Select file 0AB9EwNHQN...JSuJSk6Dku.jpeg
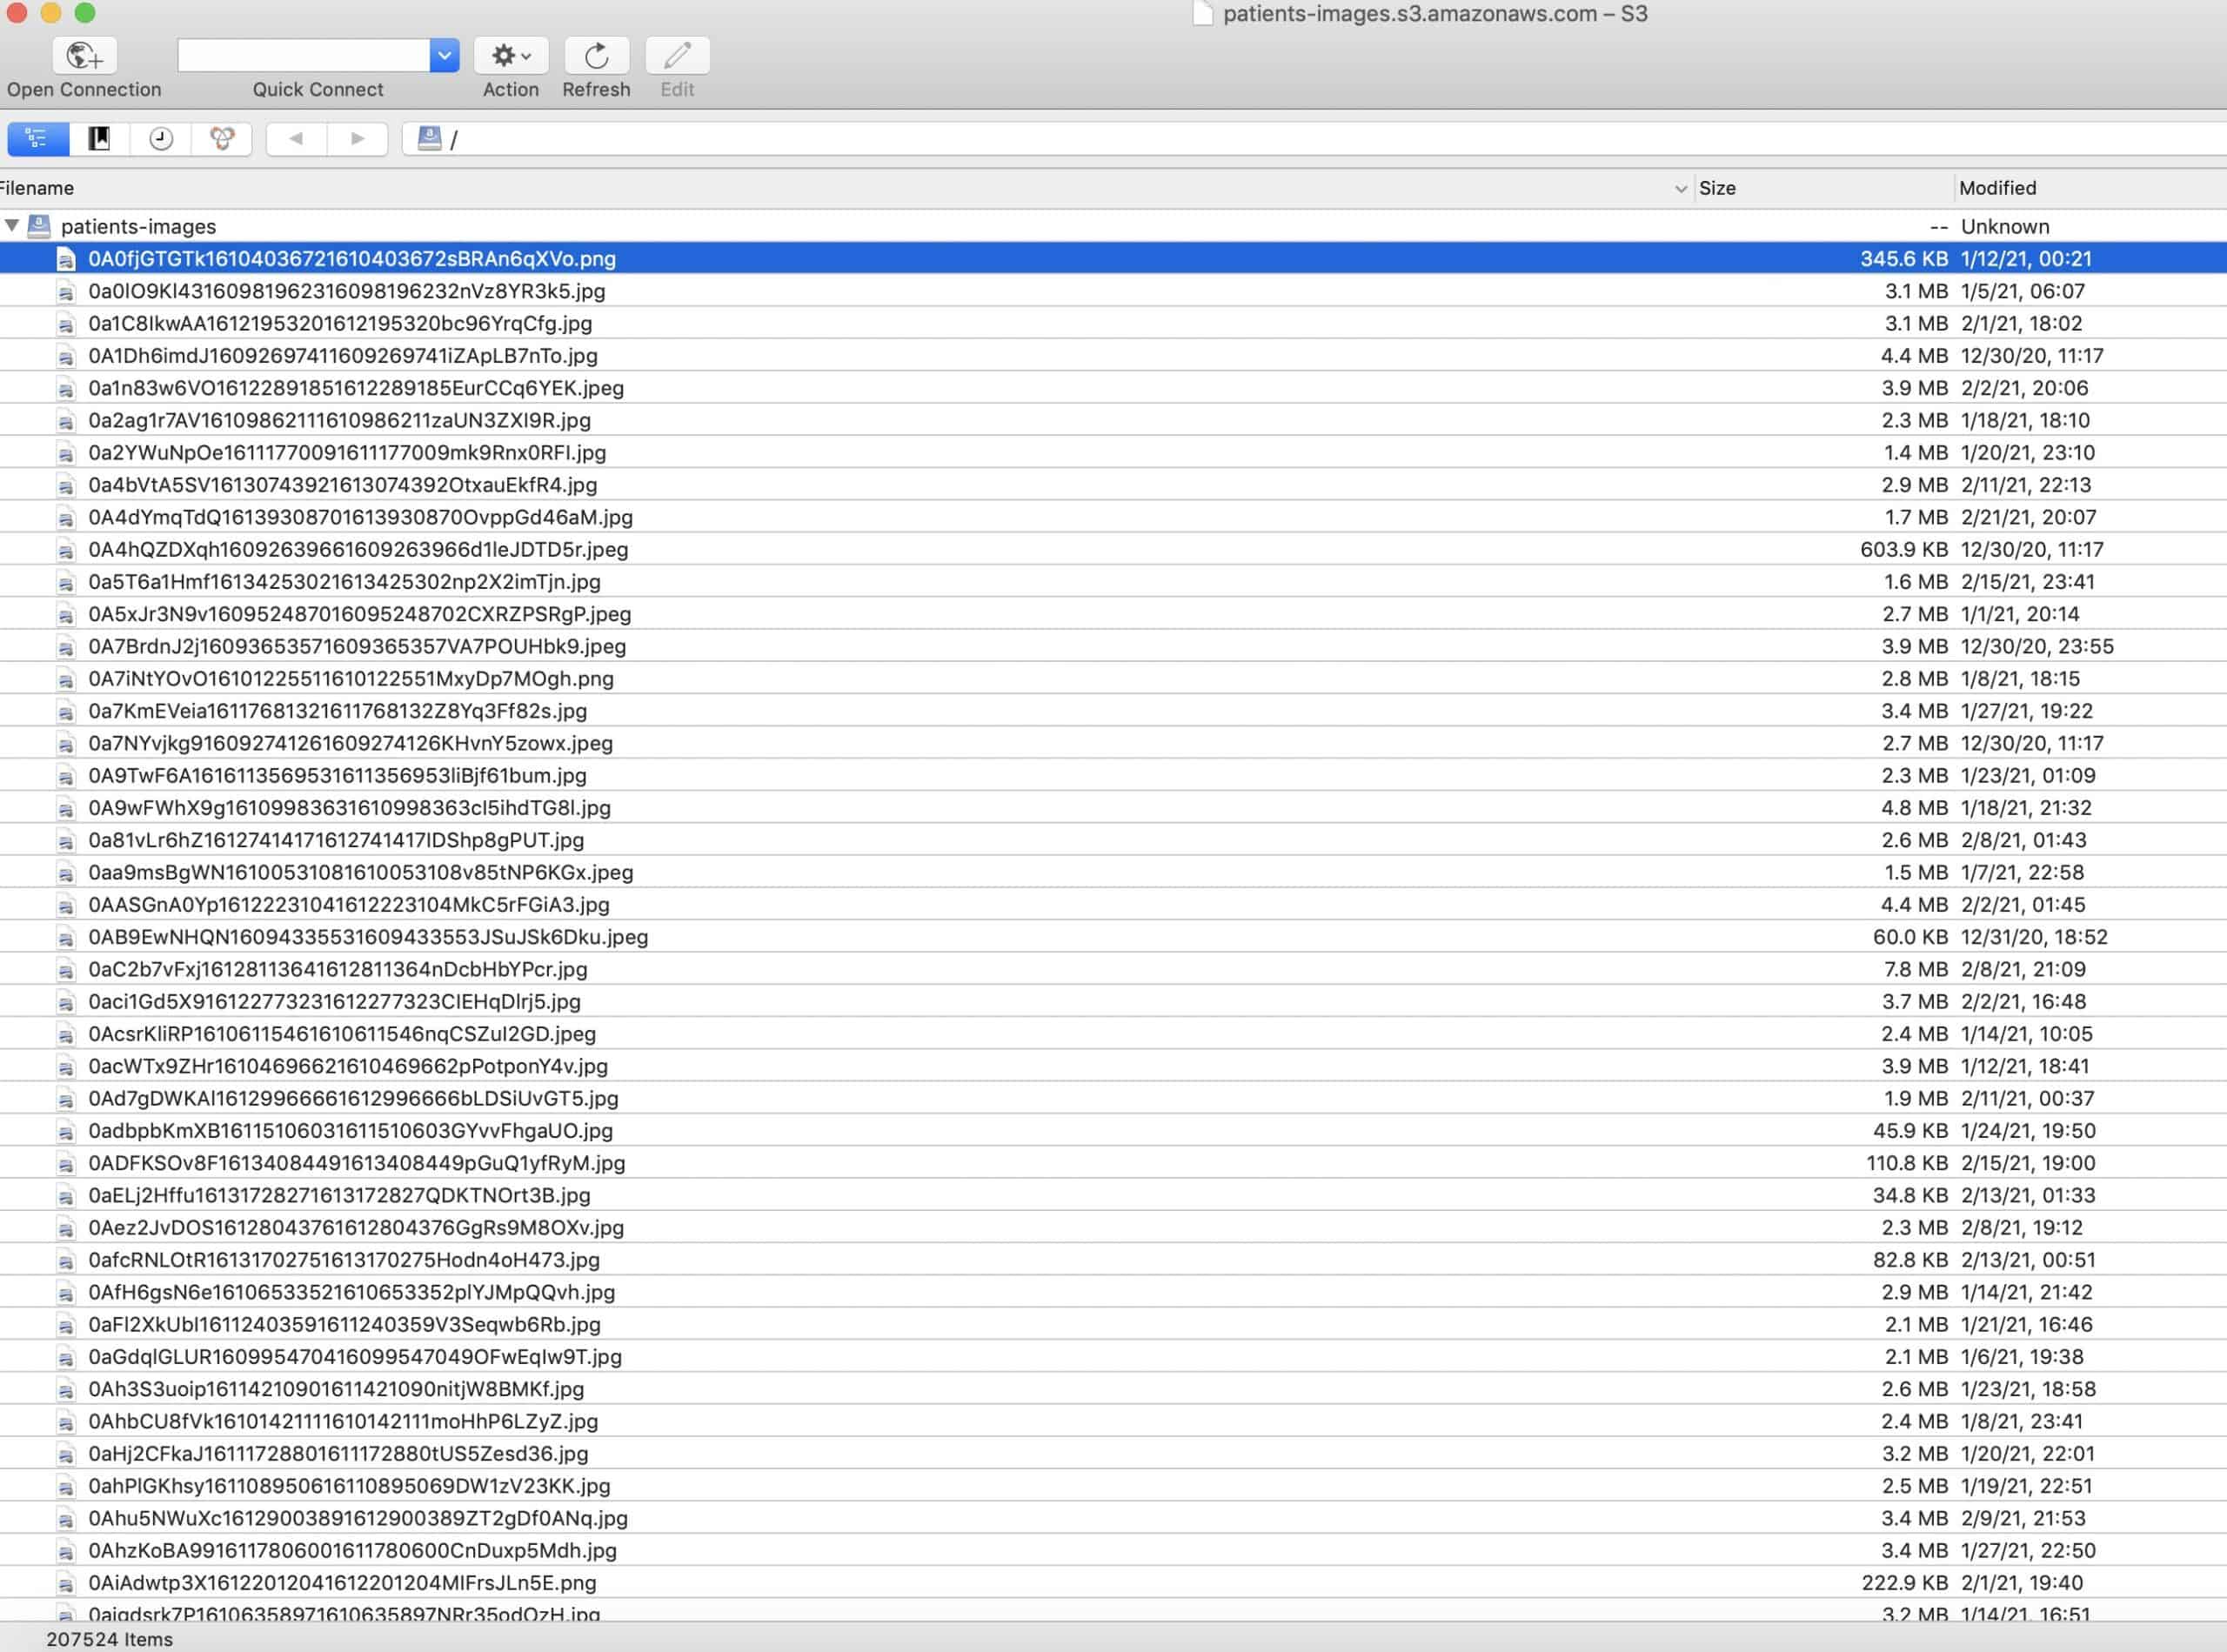Viewport: 2227px width, 1652px height. coord(1113,937)
